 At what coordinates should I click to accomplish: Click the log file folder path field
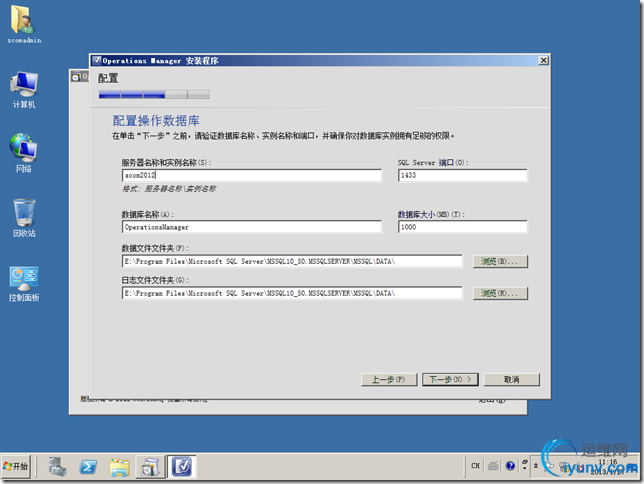click(292, 293)
